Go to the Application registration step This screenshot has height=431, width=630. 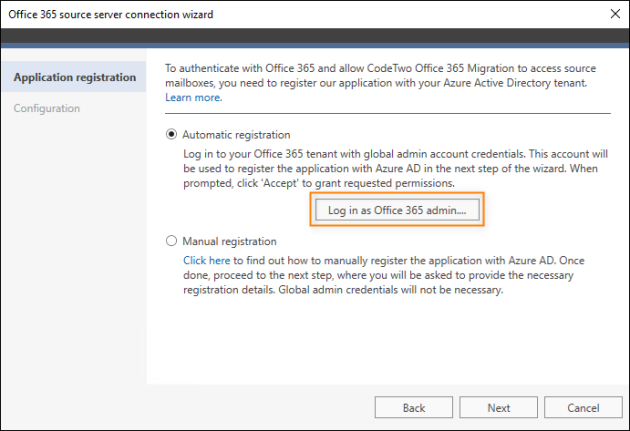click(x=74, y=77)
